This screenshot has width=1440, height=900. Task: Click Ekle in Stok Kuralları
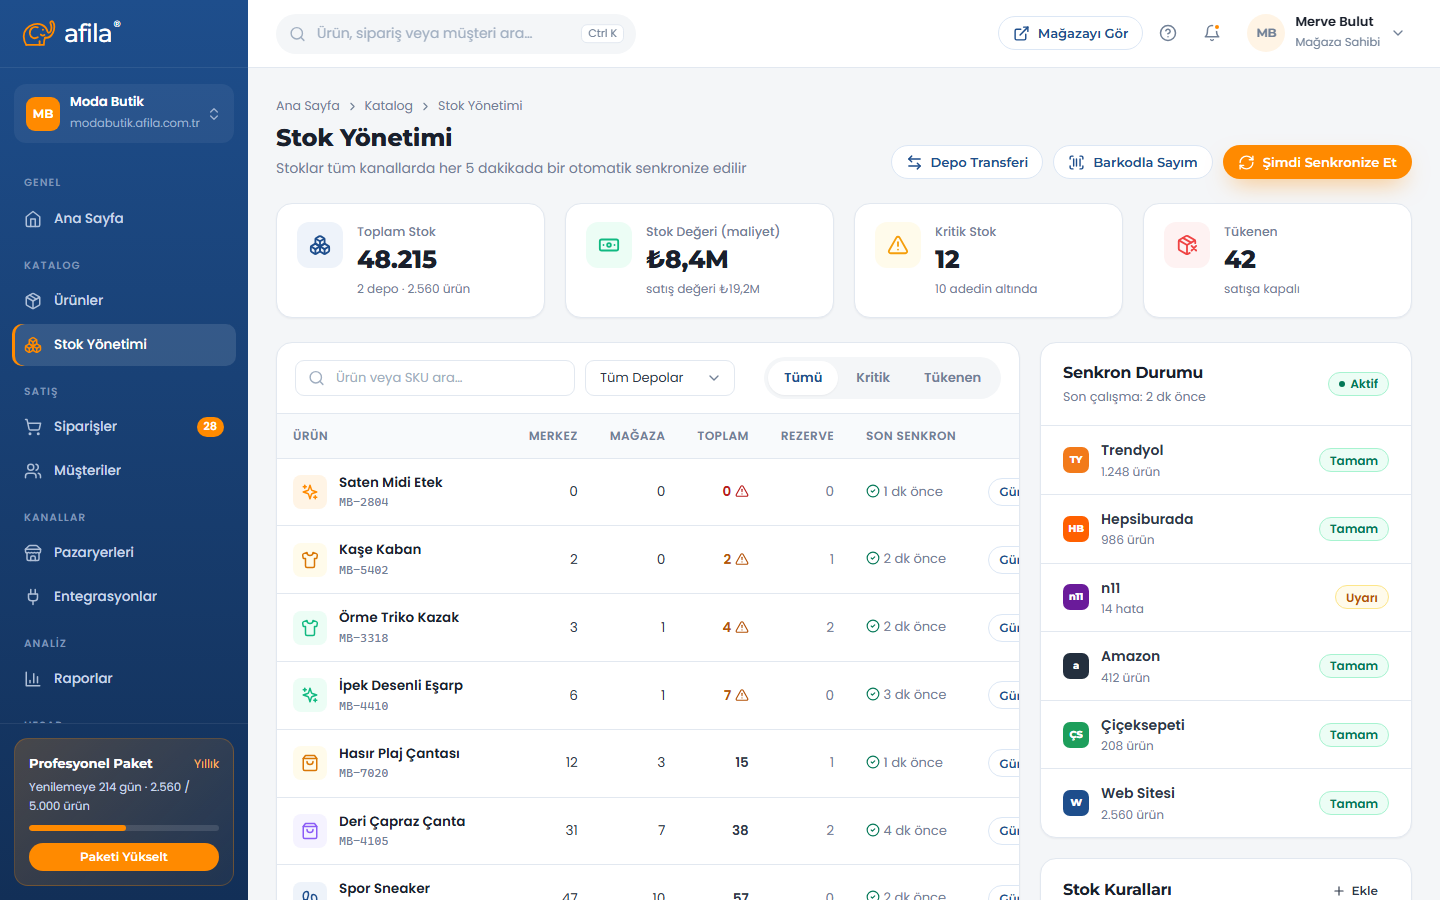[1356, 891]
